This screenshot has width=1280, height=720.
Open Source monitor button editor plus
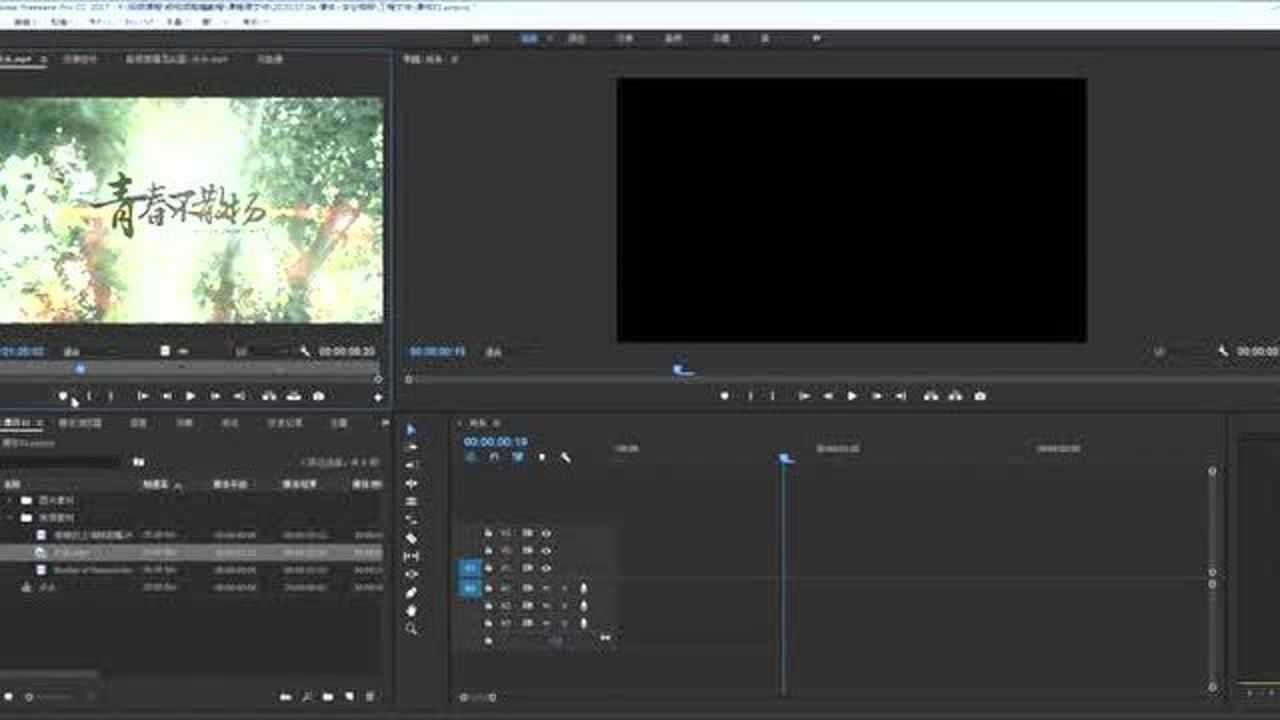(x=378, y=397)
